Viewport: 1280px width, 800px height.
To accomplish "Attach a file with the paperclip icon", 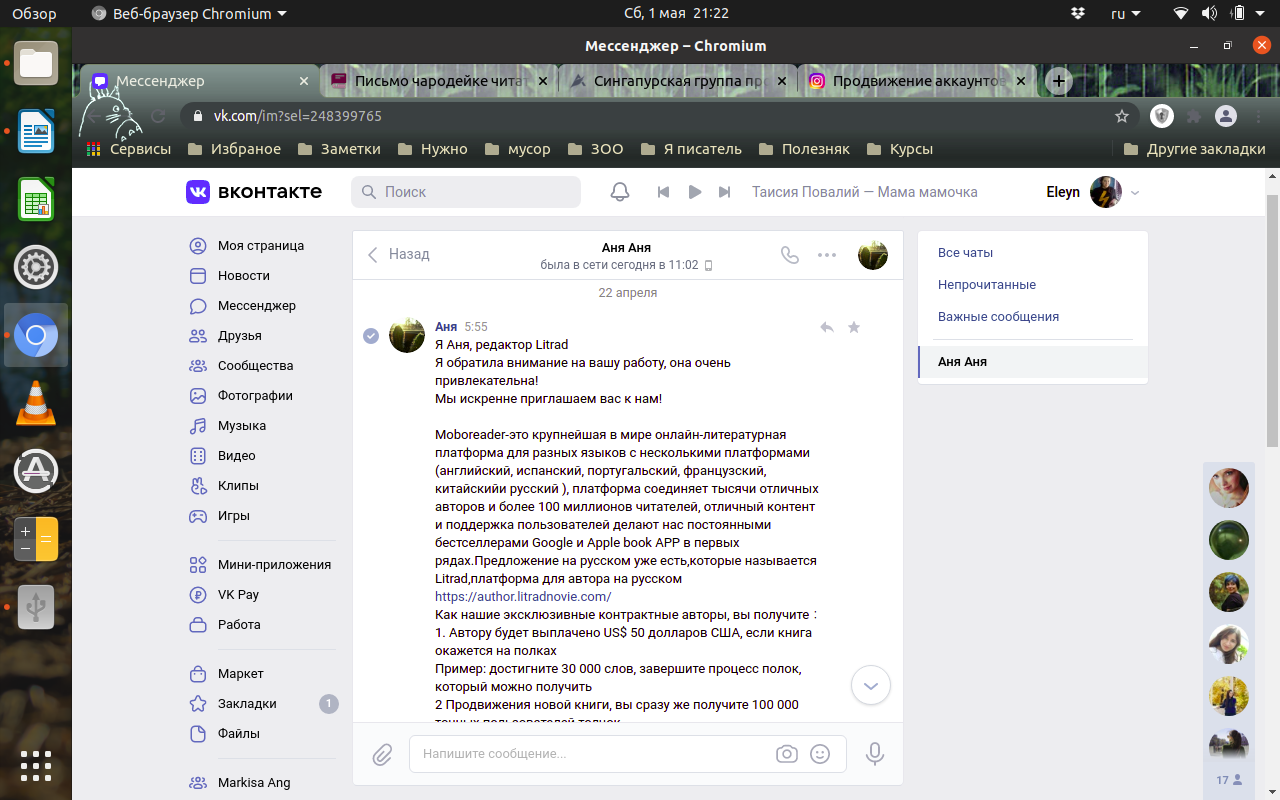I will click(382, 755).
